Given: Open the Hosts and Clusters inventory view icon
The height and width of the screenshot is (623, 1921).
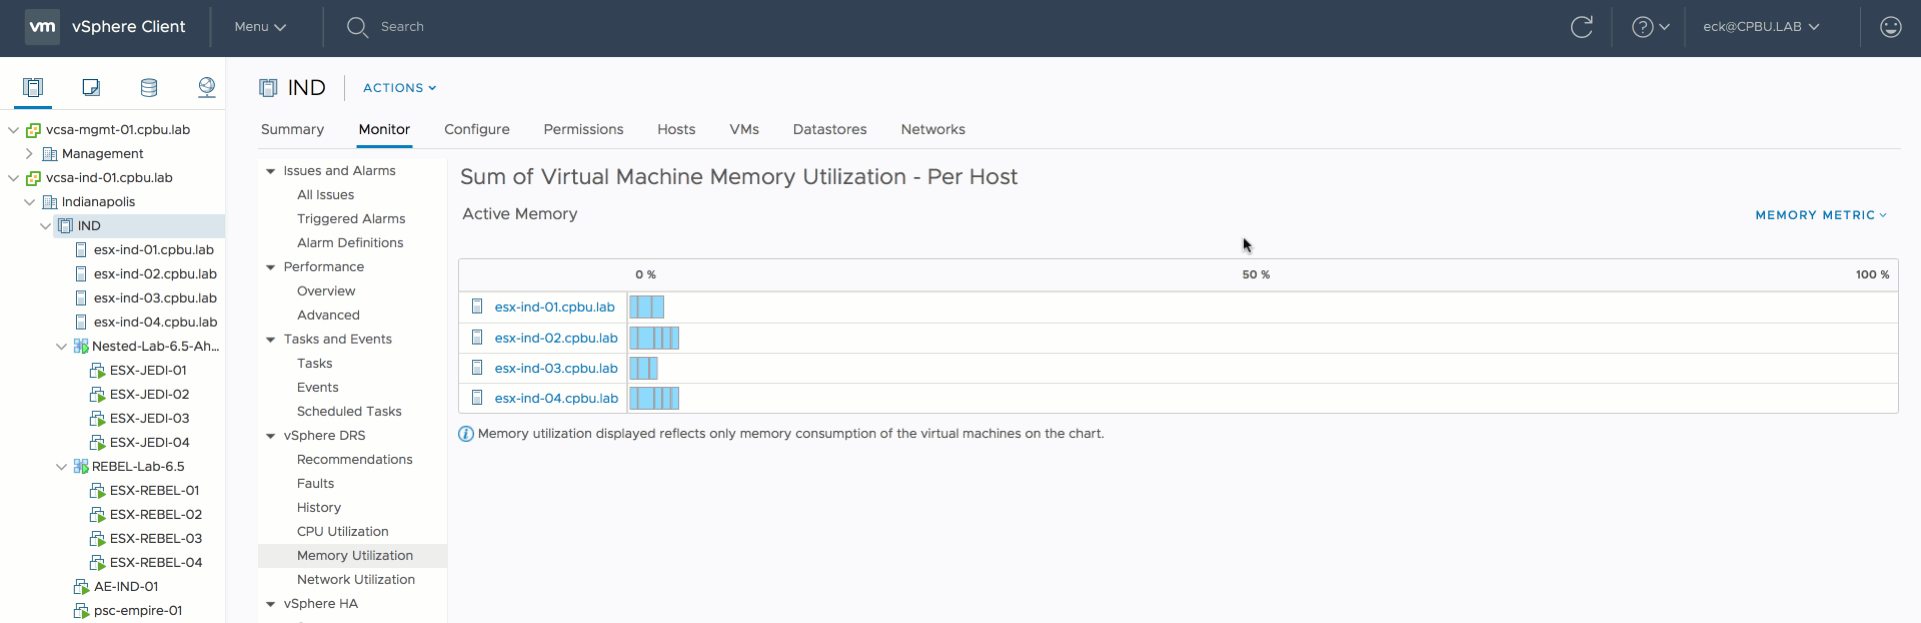Looking at the screenshot, I should click(x=33, y=87).
